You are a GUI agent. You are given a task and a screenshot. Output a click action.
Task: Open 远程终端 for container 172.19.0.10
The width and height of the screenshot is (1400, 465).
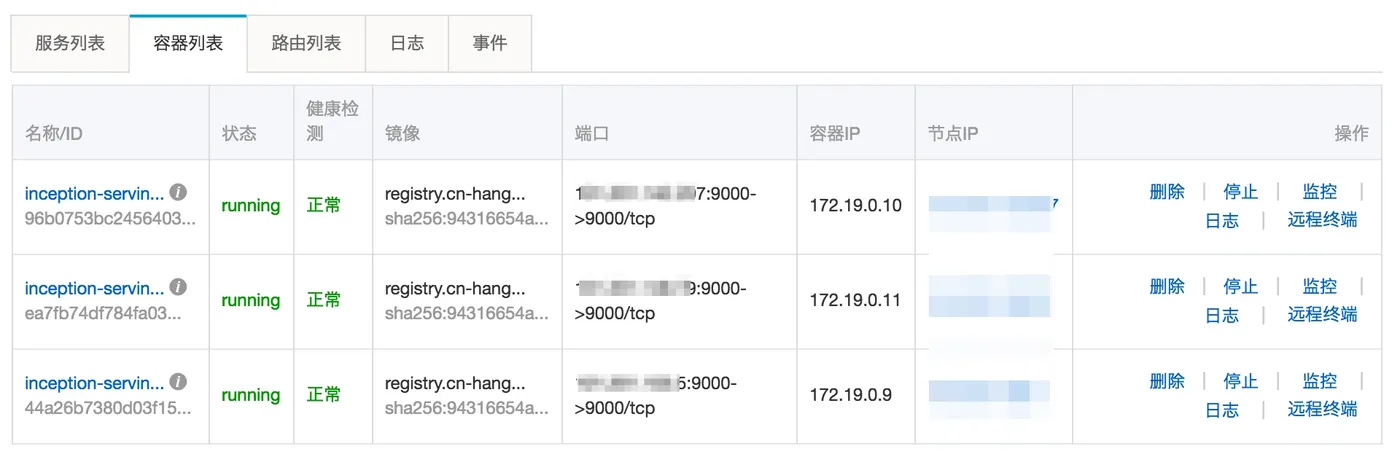[x=1322, y=220]
